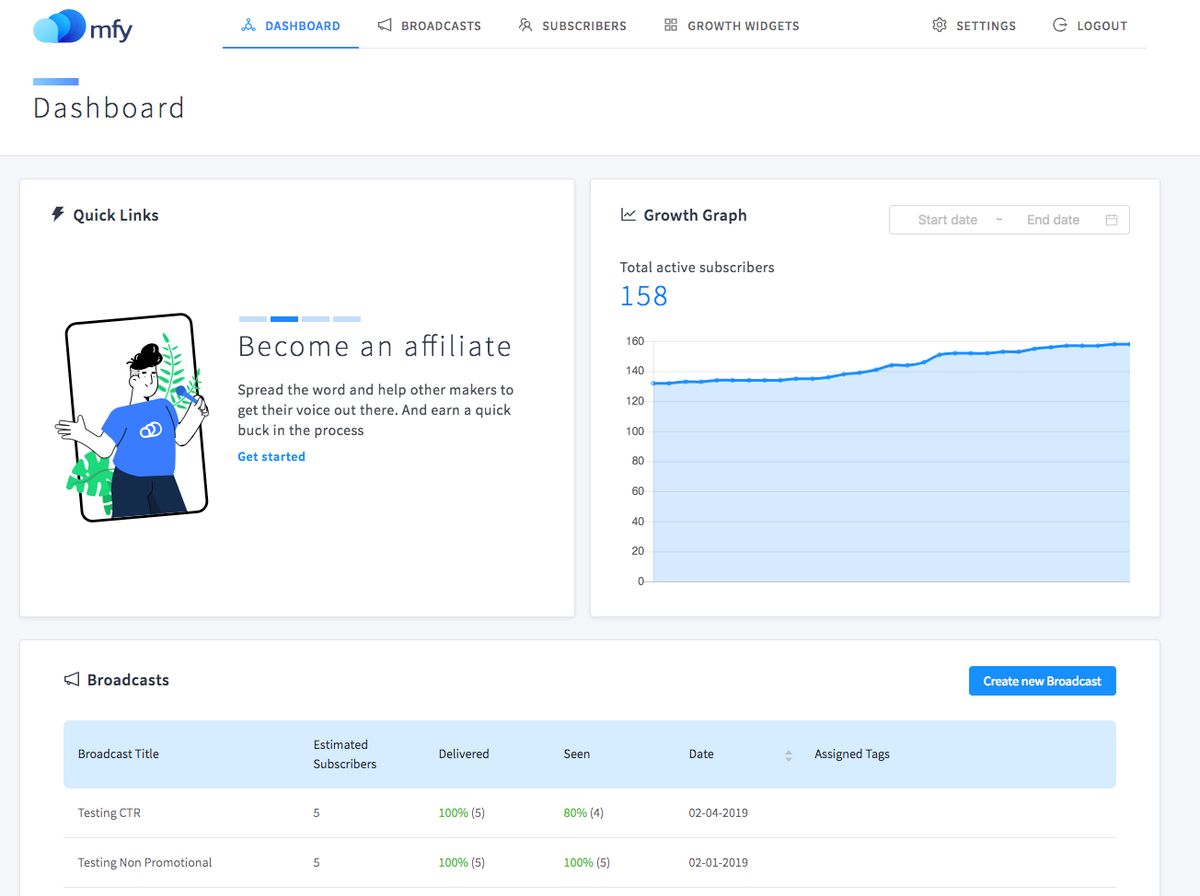Follow the Get started affiliate link

coord(271,456)
